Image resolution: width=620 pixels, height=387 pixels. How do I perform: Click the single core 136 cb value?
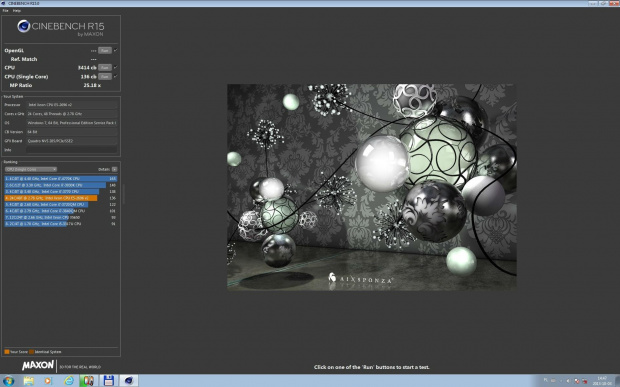pyautogui.click(x=89, y=77)
